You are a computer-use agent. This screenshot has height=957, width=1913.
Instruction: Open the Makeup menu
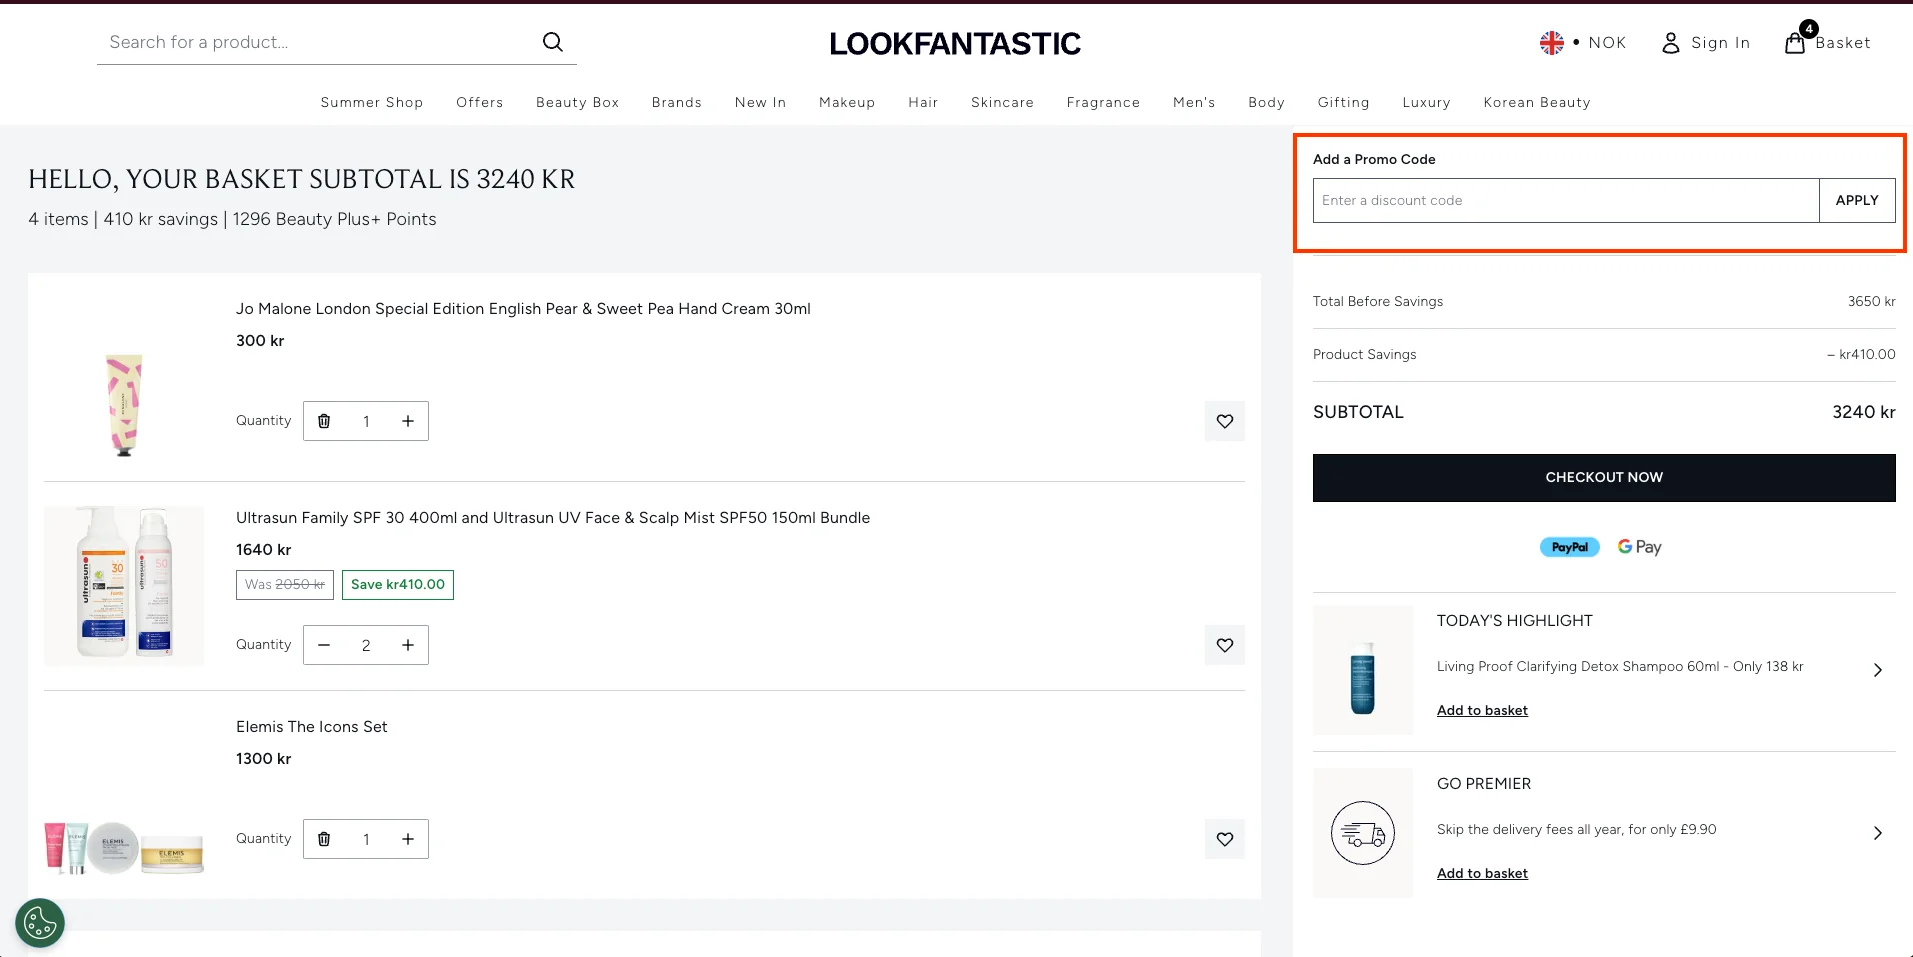pos(847,102)
